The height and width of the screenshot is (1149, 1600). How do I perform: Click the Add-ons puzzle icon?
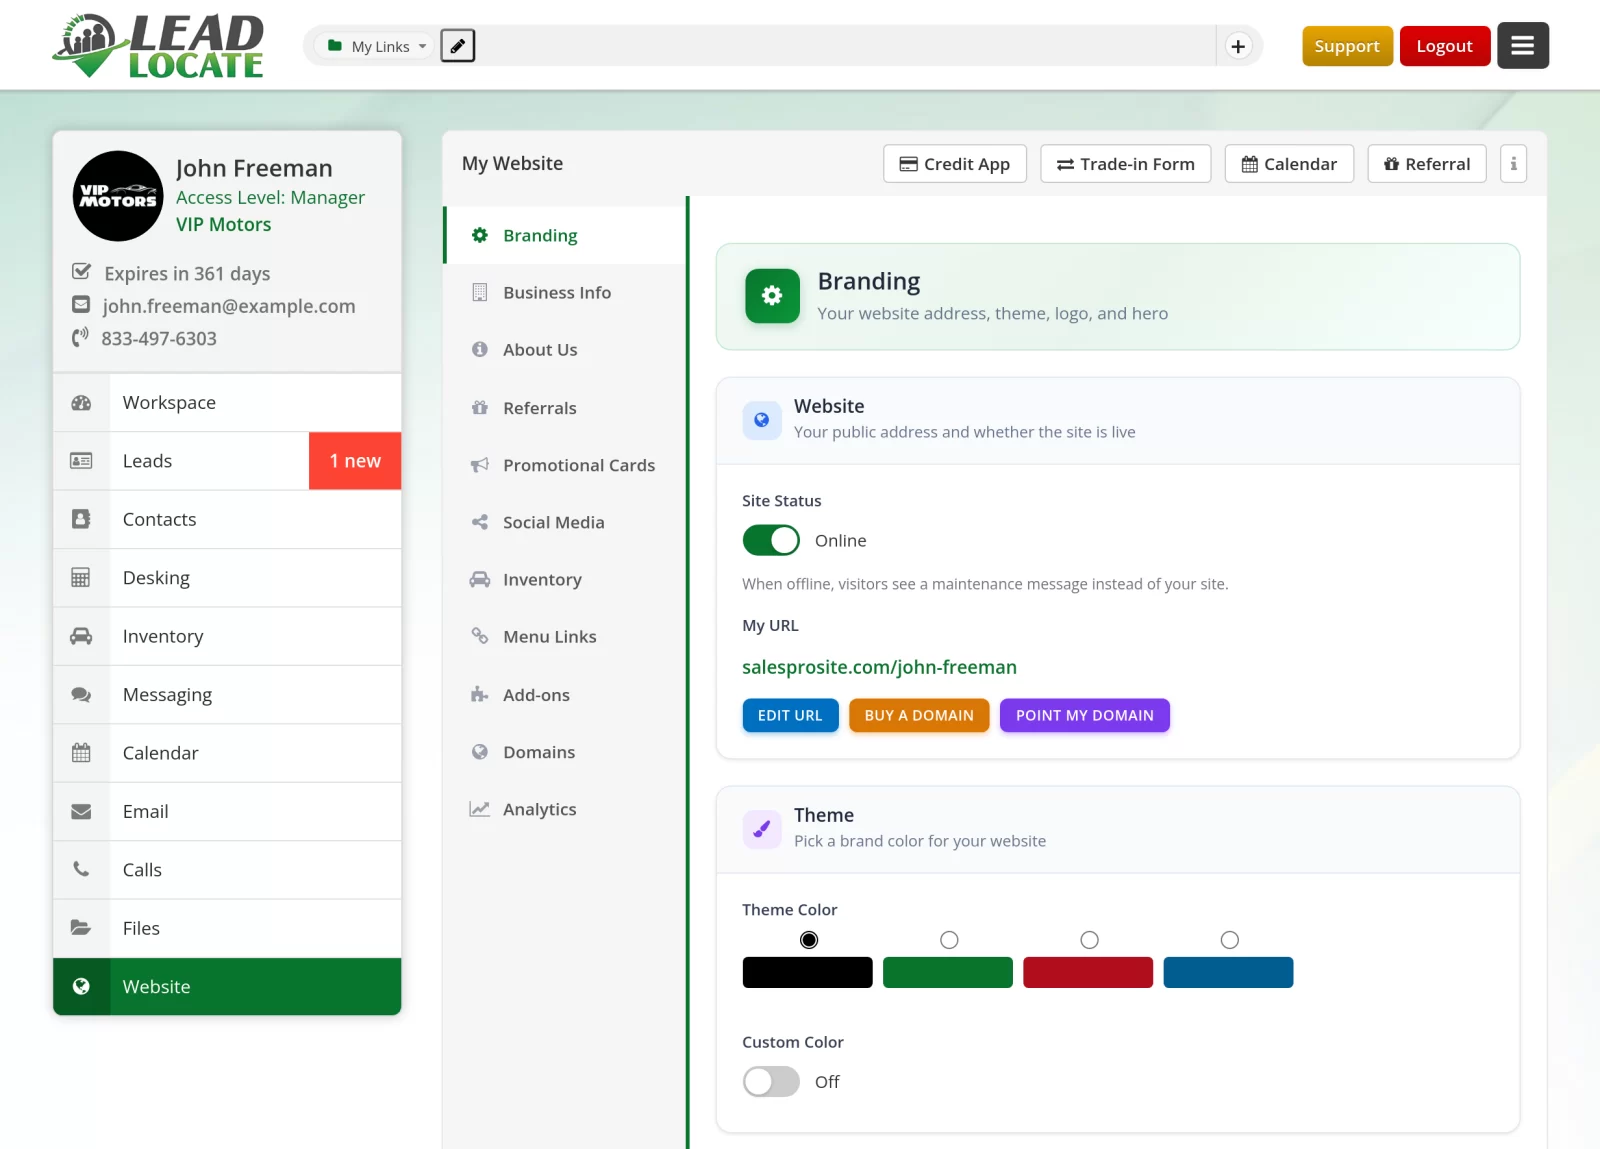480,695
